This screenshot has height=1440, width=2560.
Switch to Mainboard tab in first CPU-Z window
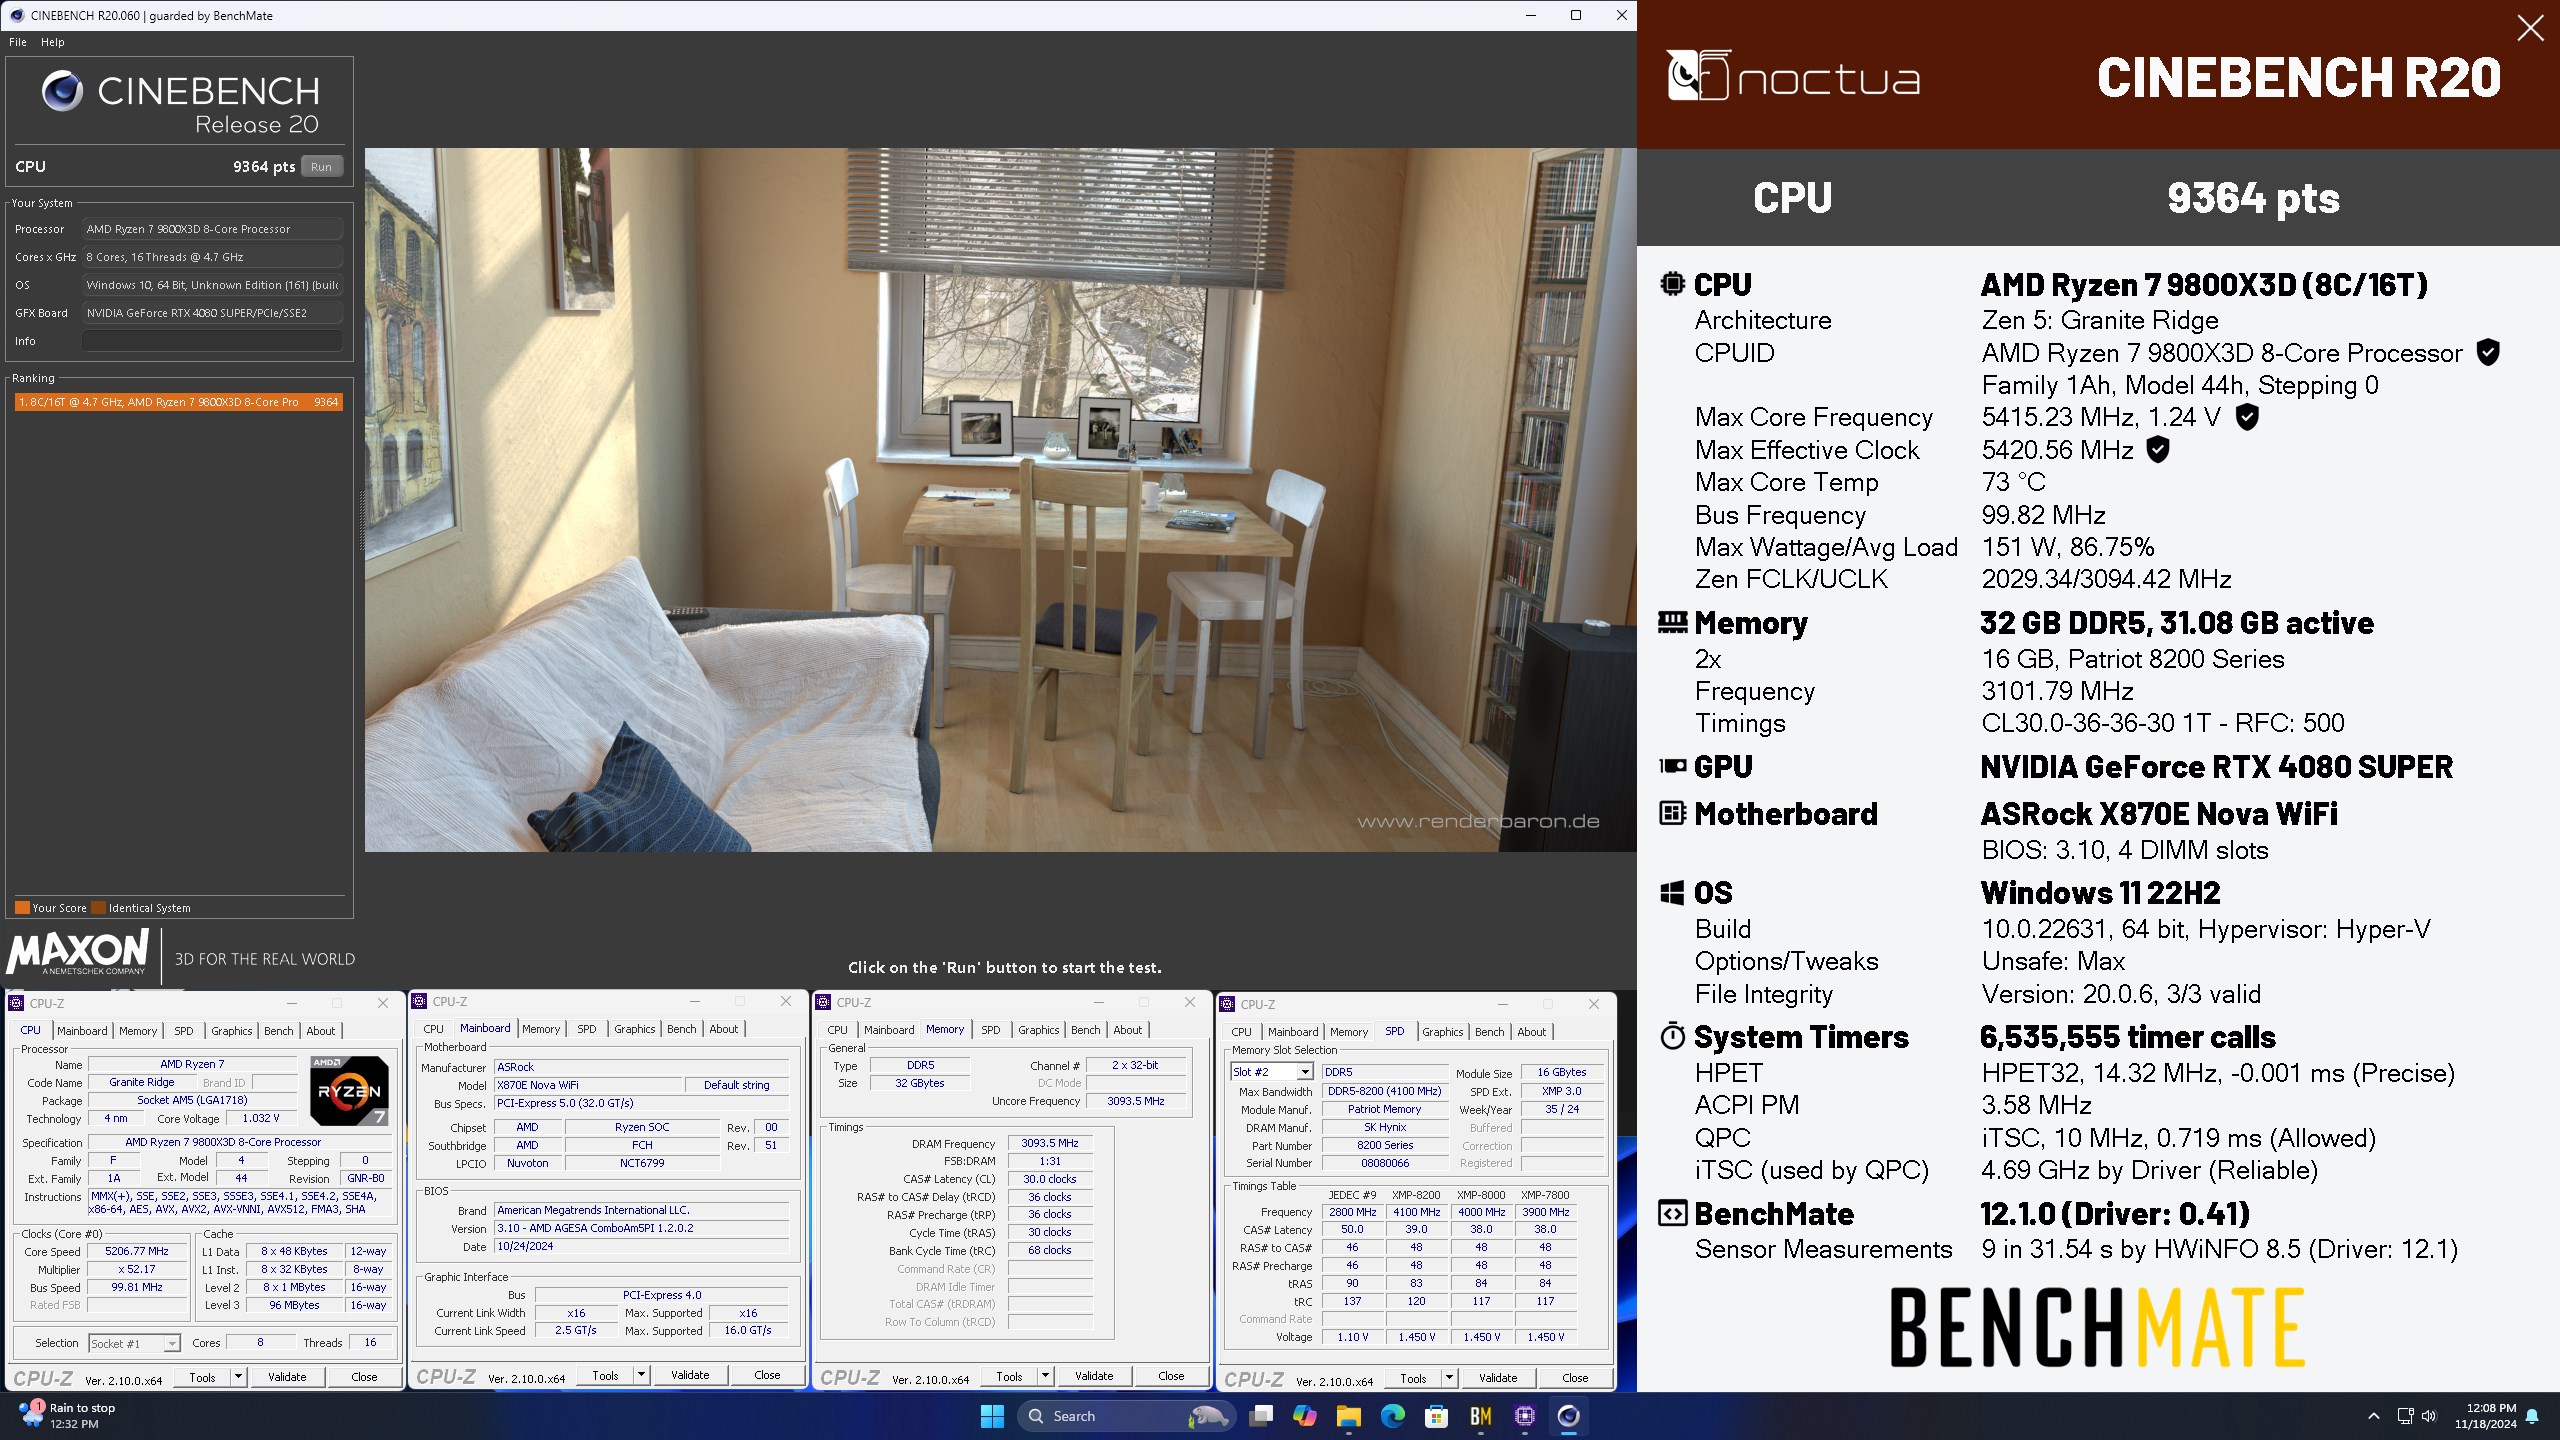coord(82,1031)
